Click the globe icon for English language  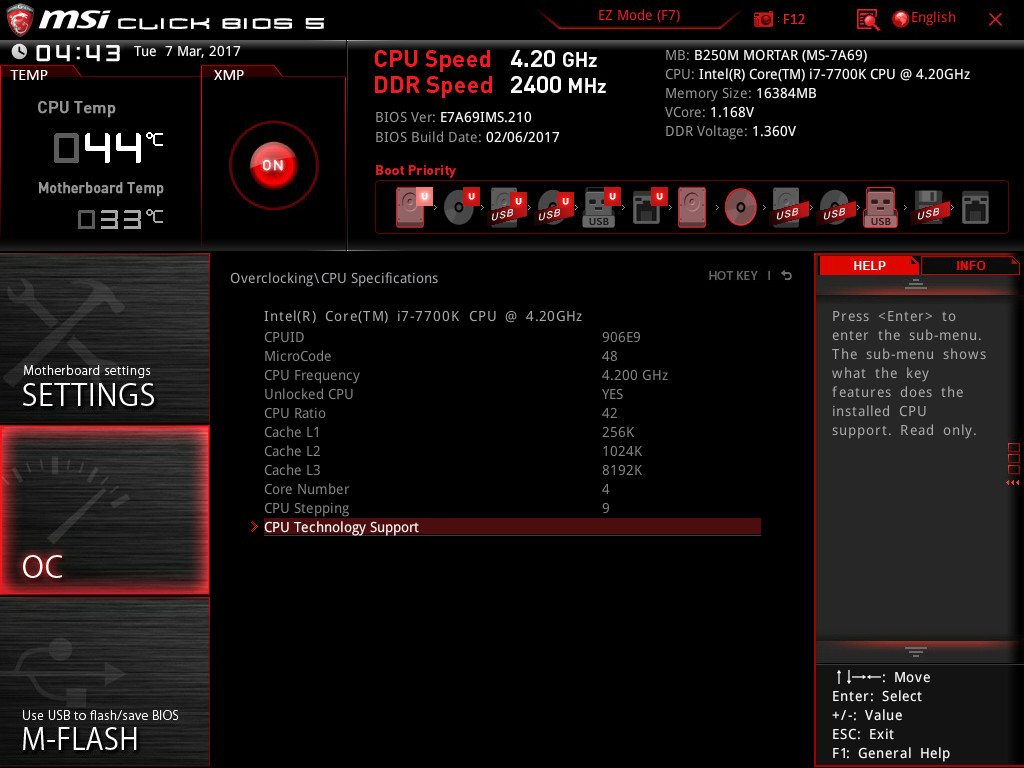900,18
